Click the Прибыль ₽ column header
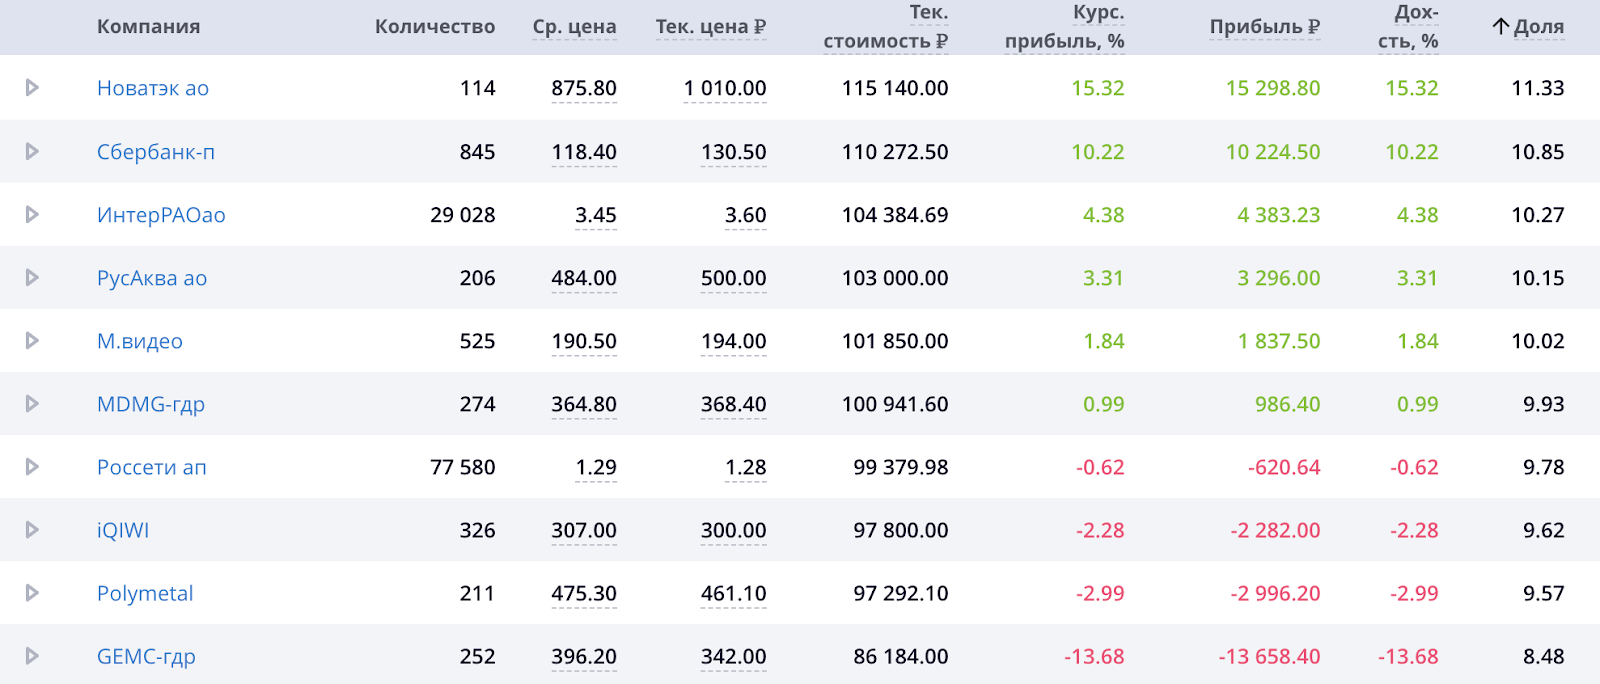This screenshot has height=684, width=1600. 1265,27
